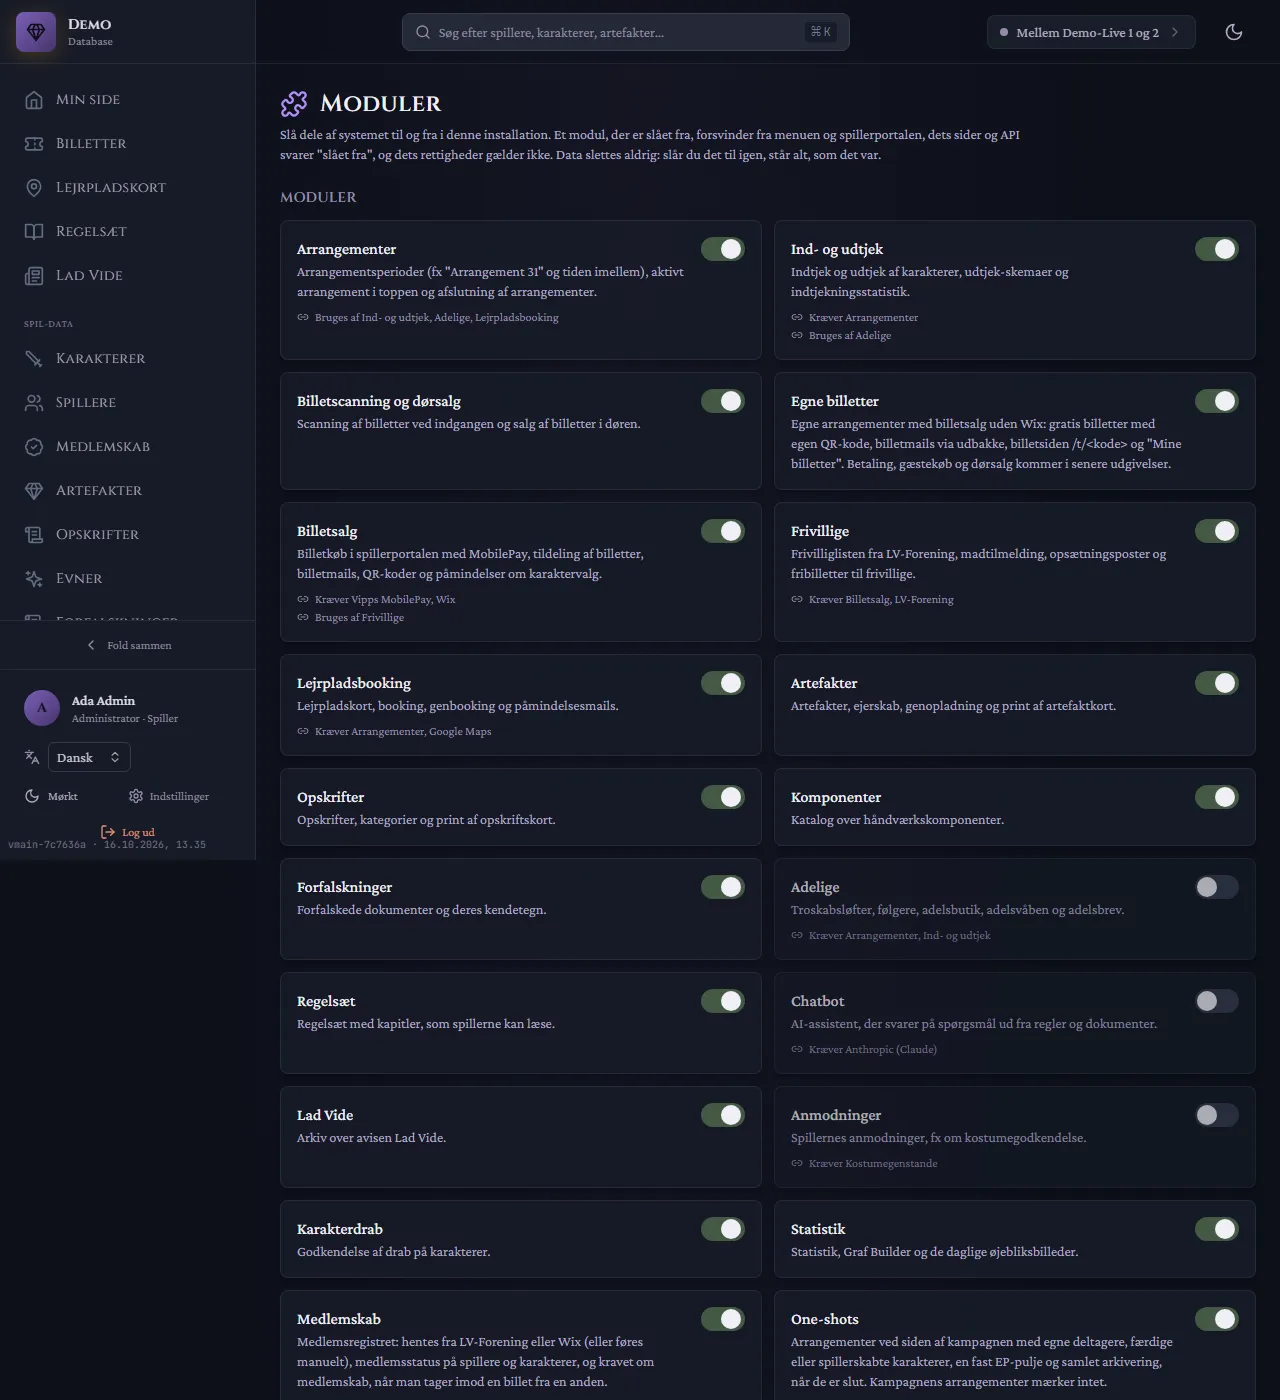Open Min Side home icon
The width and height of the screenshot is (1280, 1400).
pyautogui.click(x=34, y=100)
